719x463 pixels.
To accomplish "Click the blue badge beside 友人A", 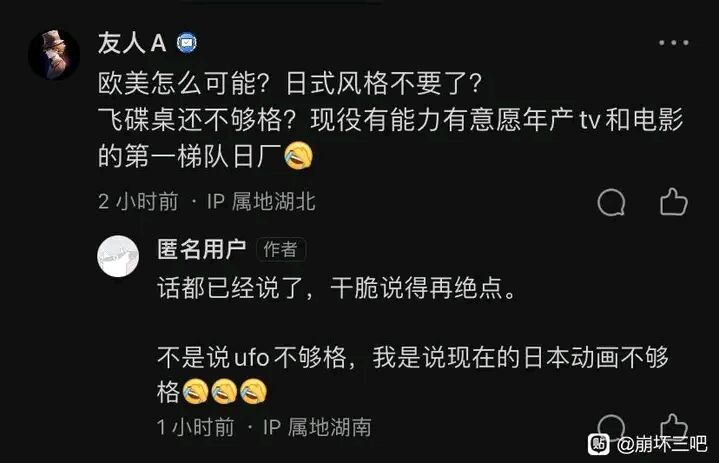I will 187,43.
